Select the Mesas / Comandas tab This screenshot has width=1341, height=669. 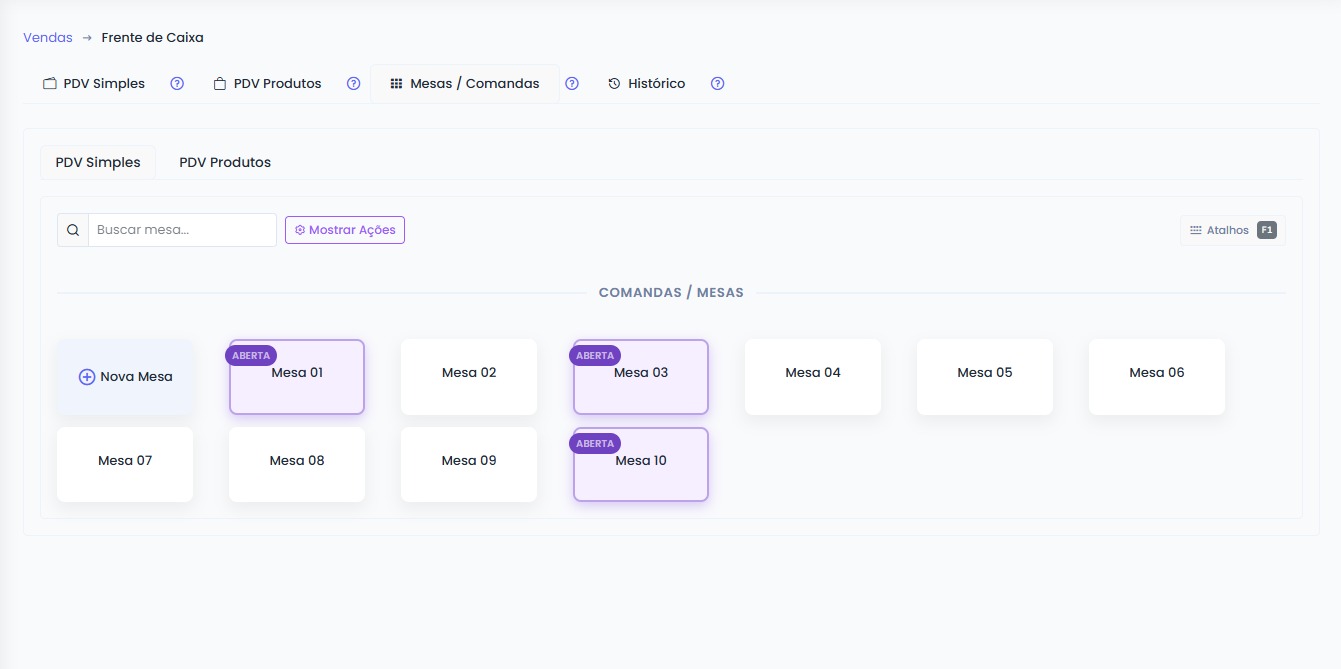tap(465, 84)
